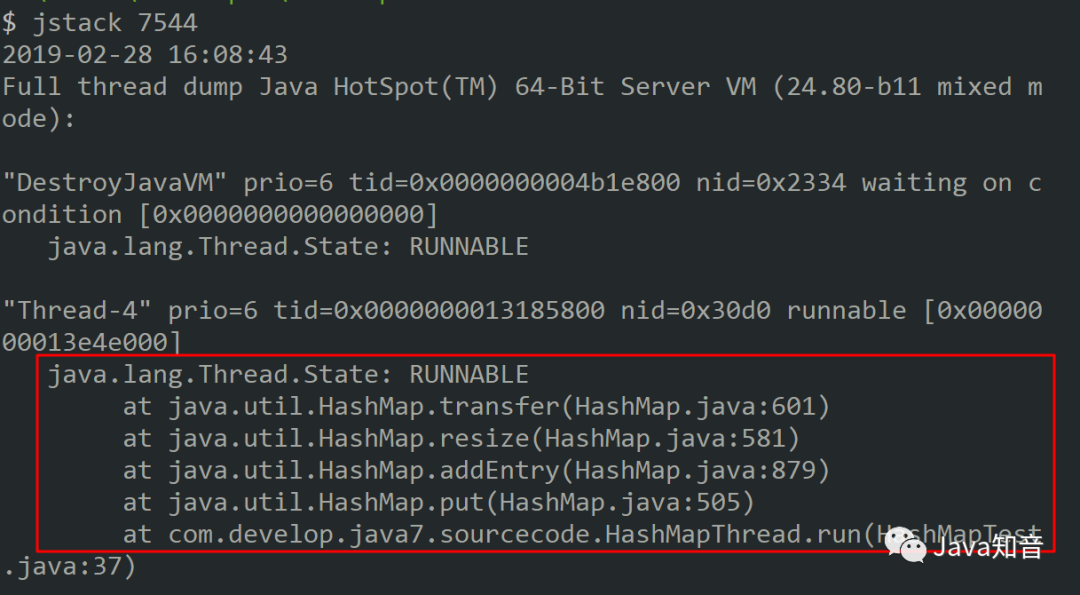The width and height of the screenshot is (1080, 595).
Task: Click the '.java:37)' trailing line
Action: tap(70, 567)
